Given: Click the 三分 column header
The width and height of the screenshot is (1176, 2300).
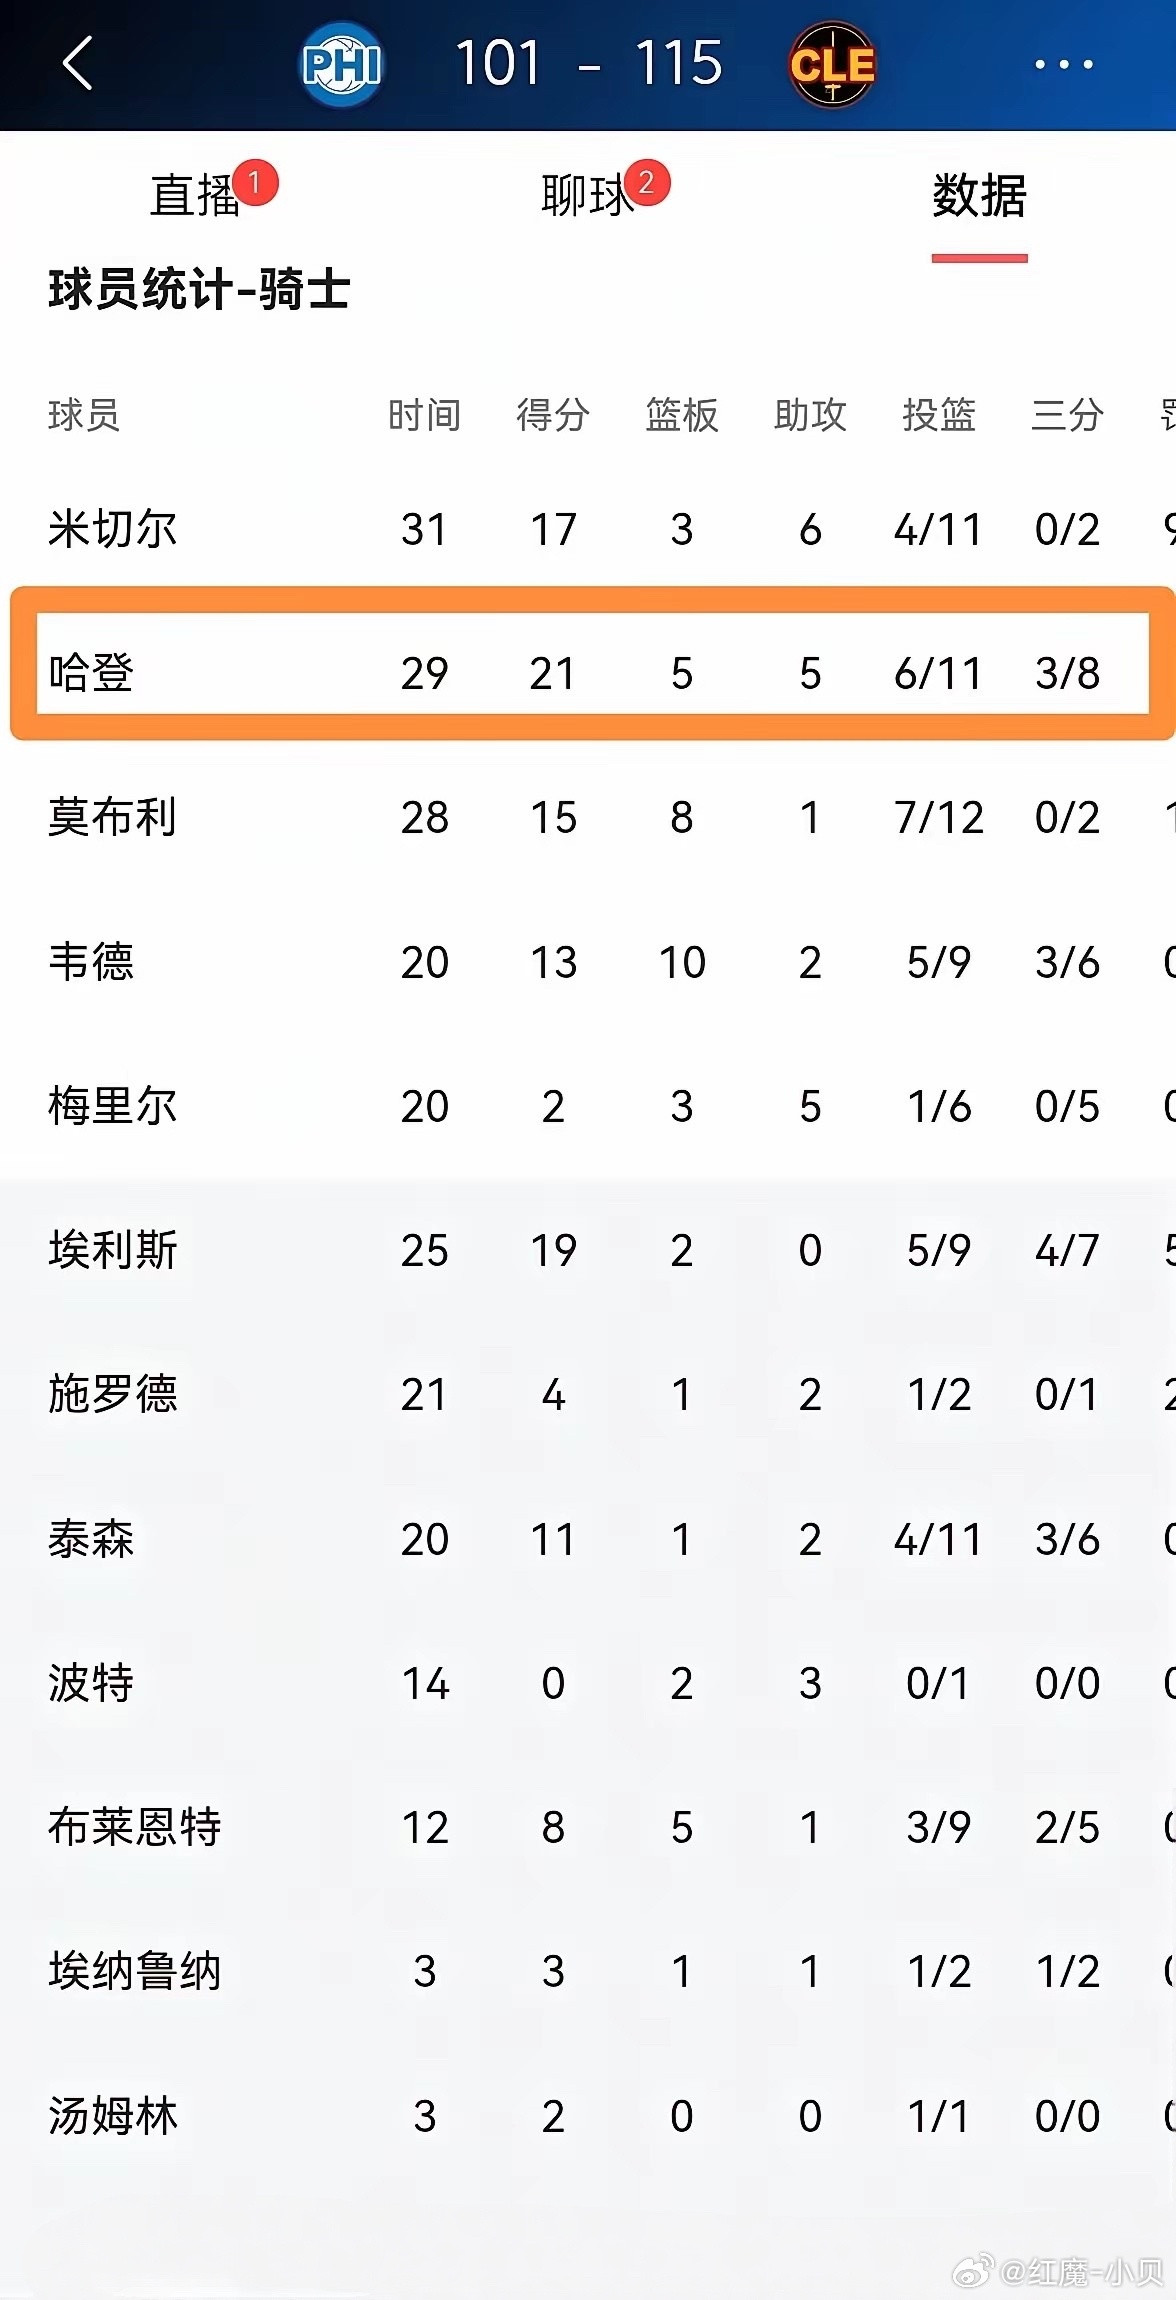Looking at the screenshot, I should coord(1068,416).
